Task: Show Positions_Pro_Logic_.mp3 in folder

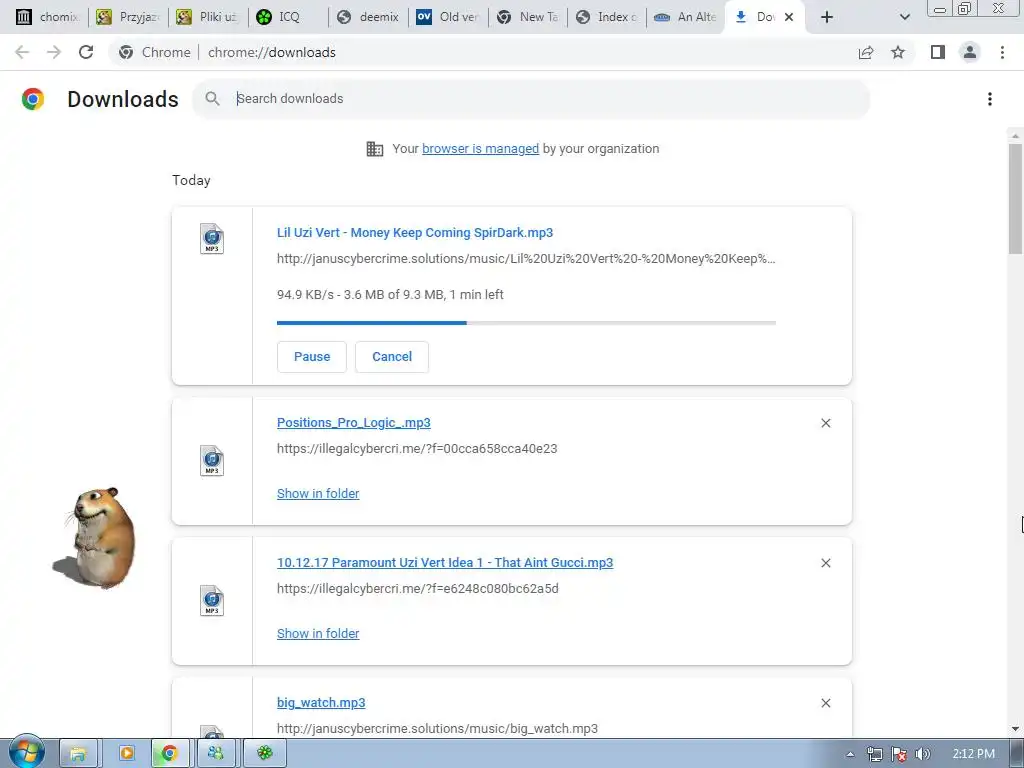Action: pos(318,494)
